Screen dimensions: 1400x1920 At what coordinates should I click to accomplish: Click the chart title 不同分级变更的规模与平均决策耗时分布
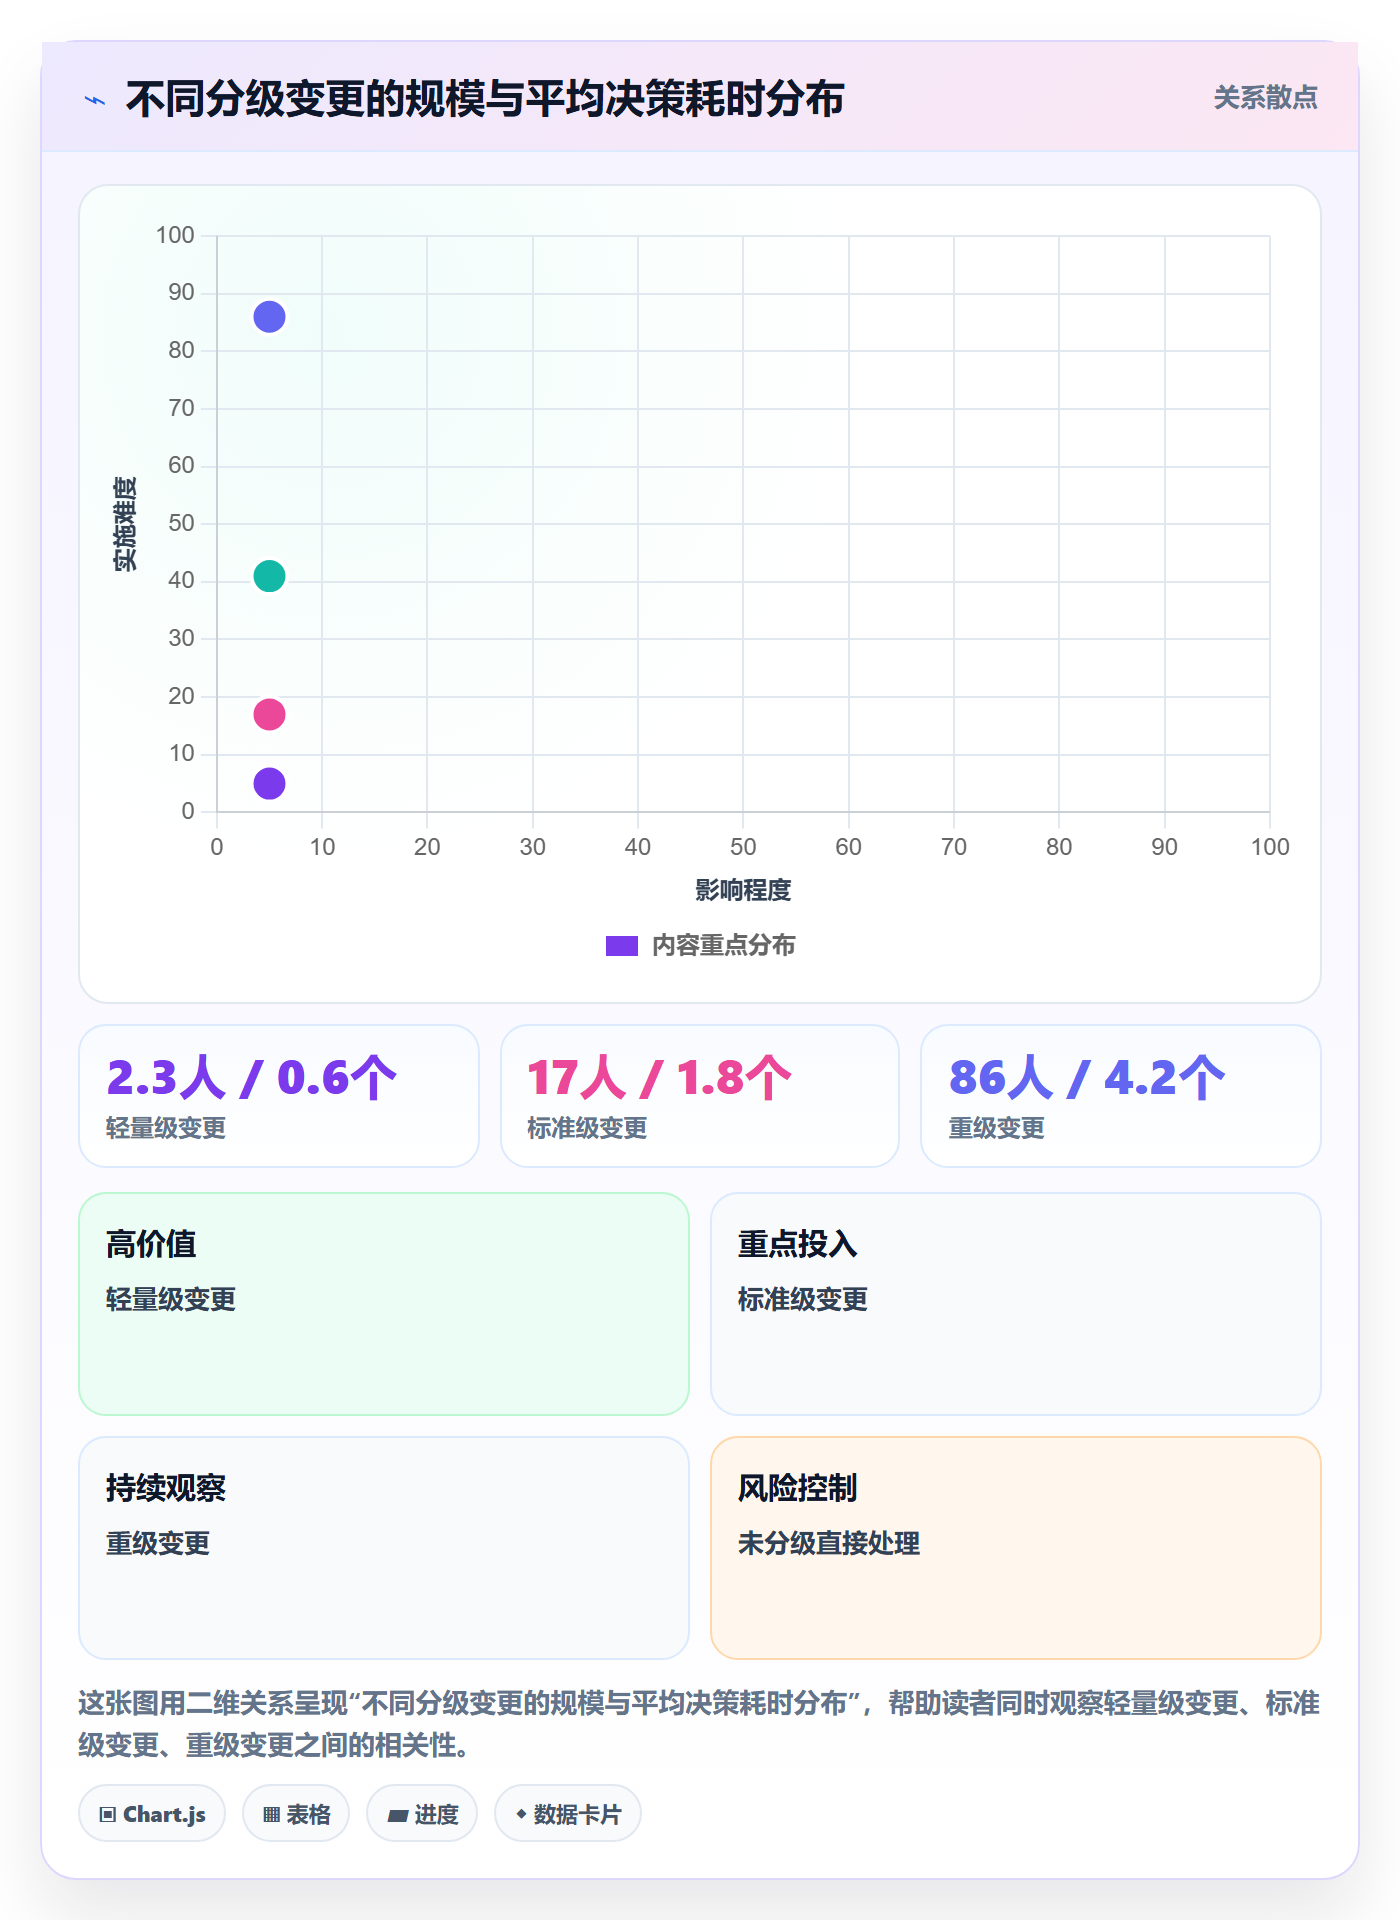[x=485, y=99]
